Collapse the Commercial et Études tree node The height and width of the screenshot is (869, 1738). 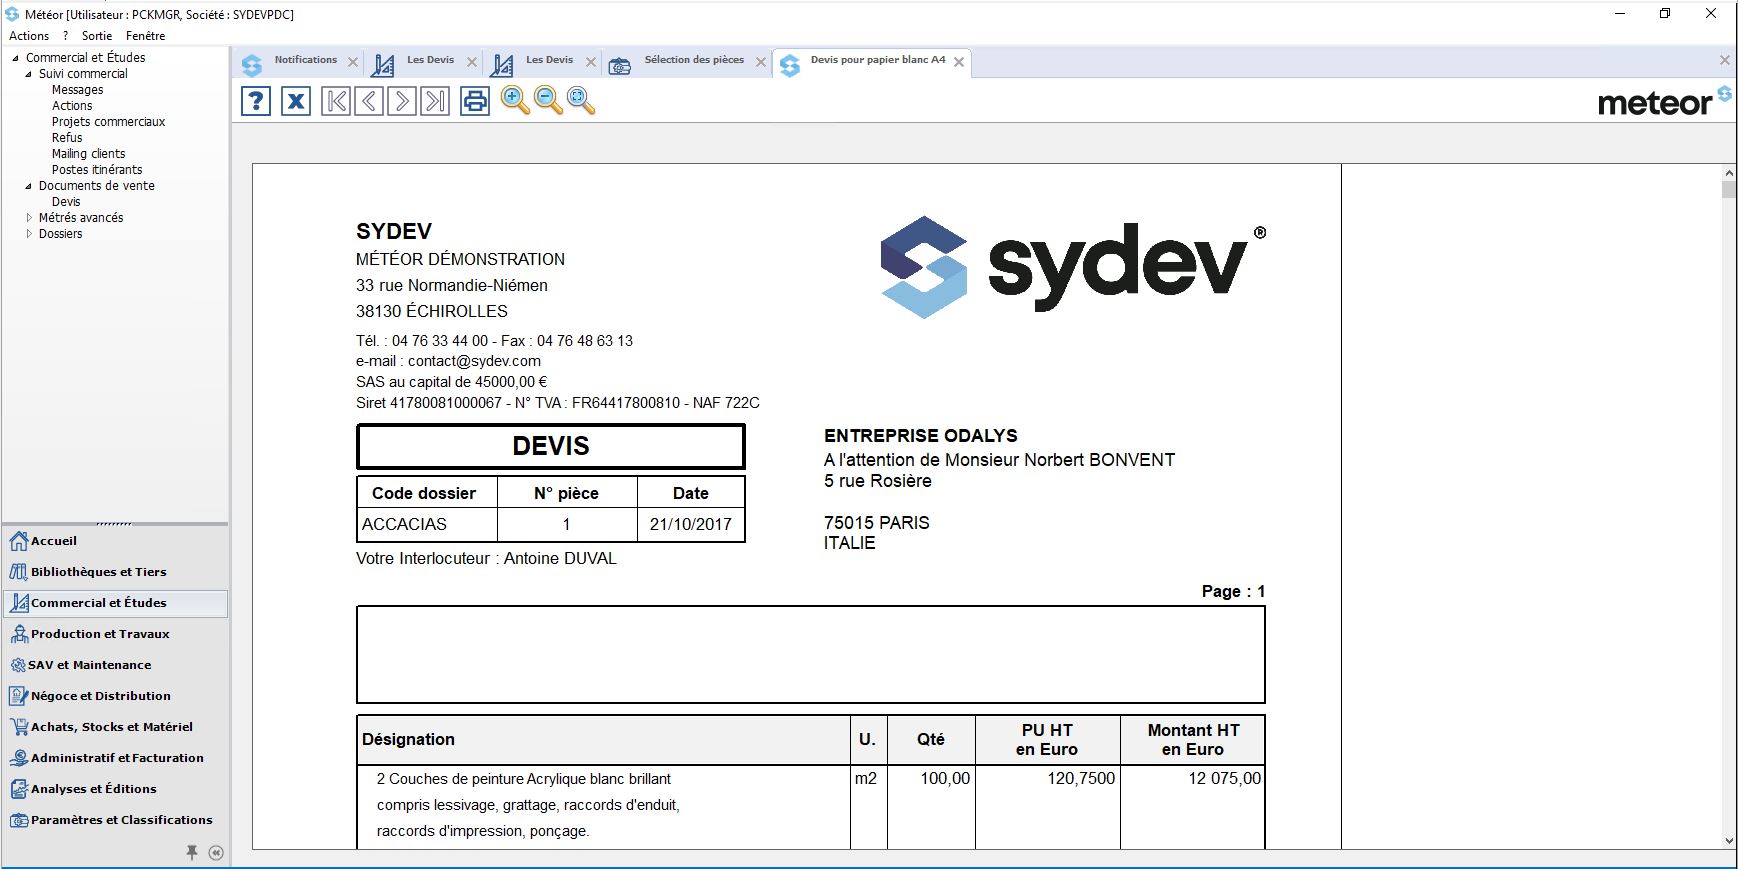(15, 58)
